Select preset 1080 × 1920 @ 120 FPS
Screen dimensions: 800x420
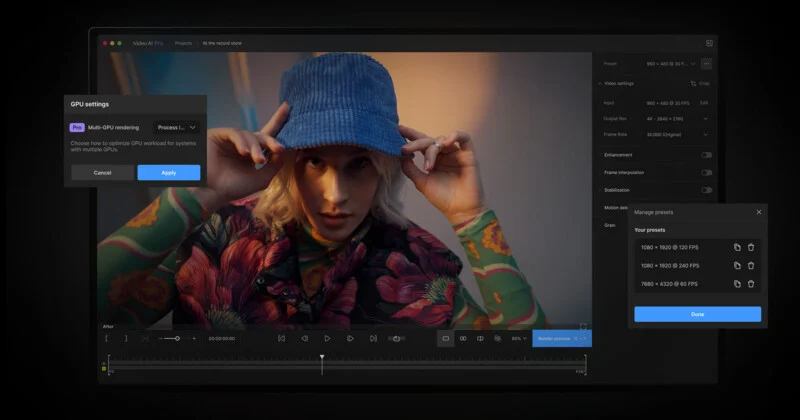(670, 248)
